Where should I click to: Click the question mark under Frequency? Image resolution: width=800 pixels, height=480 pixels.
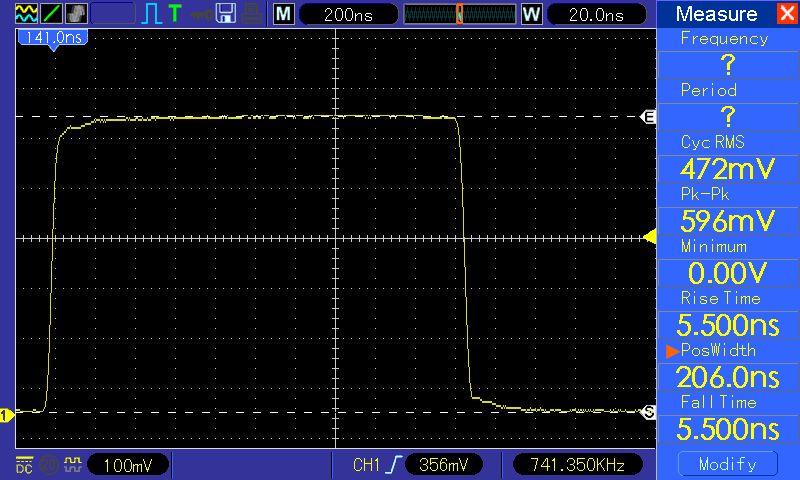728,65
